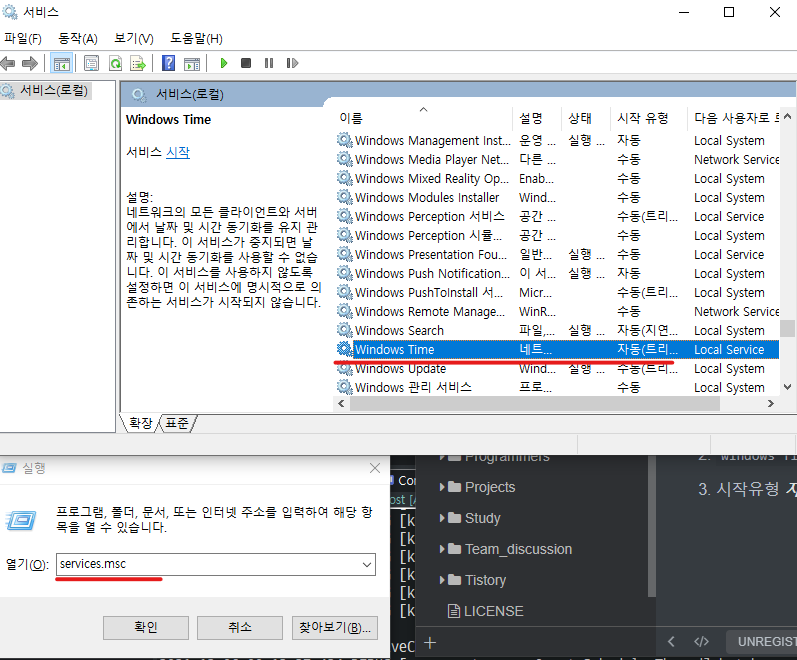This screenshot has height=660, width=797.
Task: Pause the service with the pause icon
Action: pos(269,63)
